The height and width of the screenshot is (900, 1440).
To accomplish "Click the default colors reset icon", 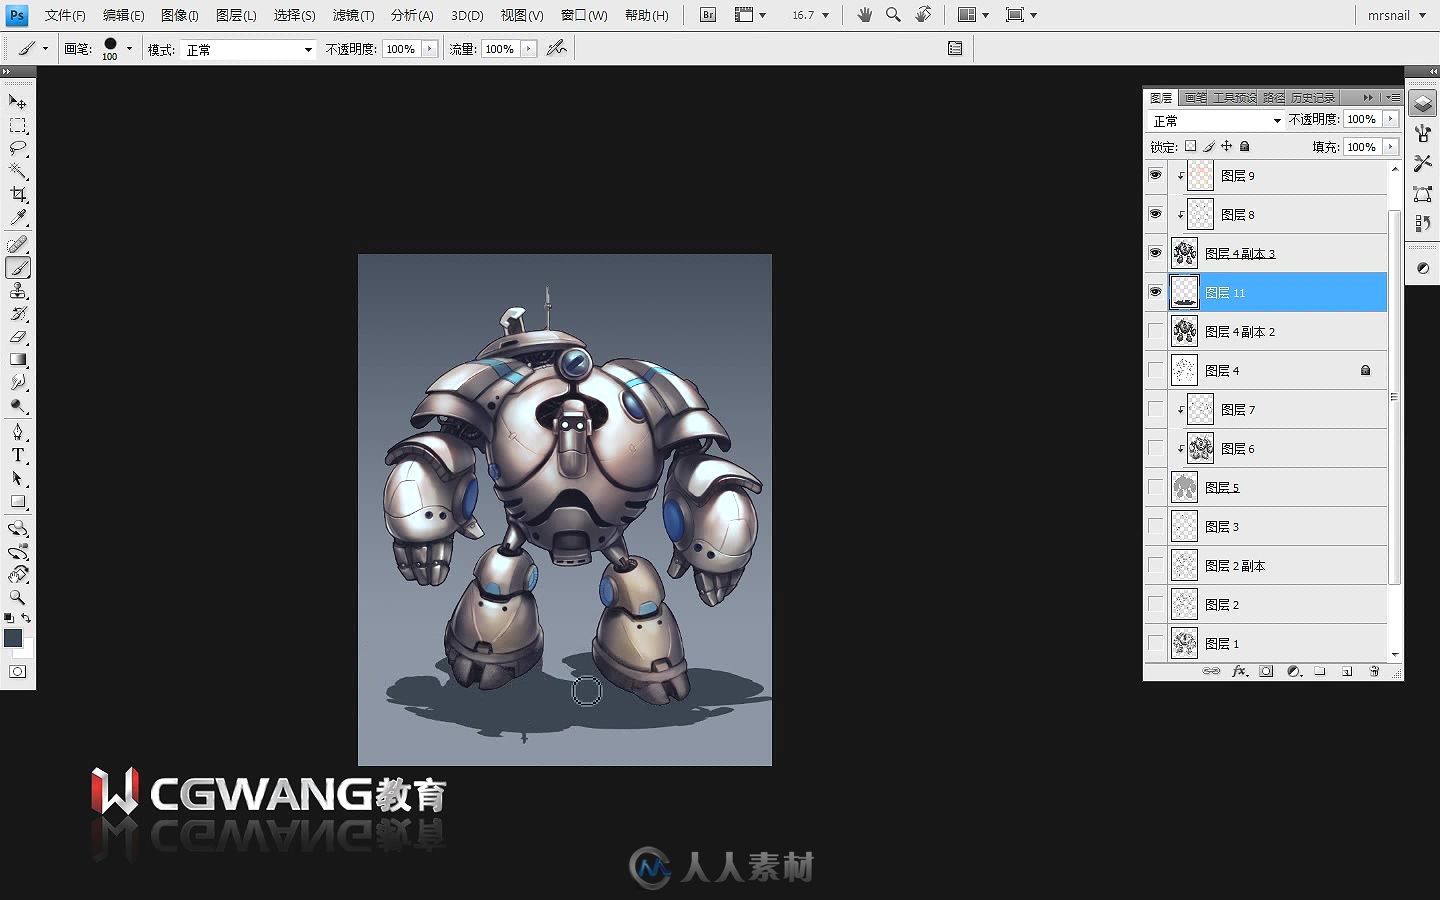I will click(9, 619).
